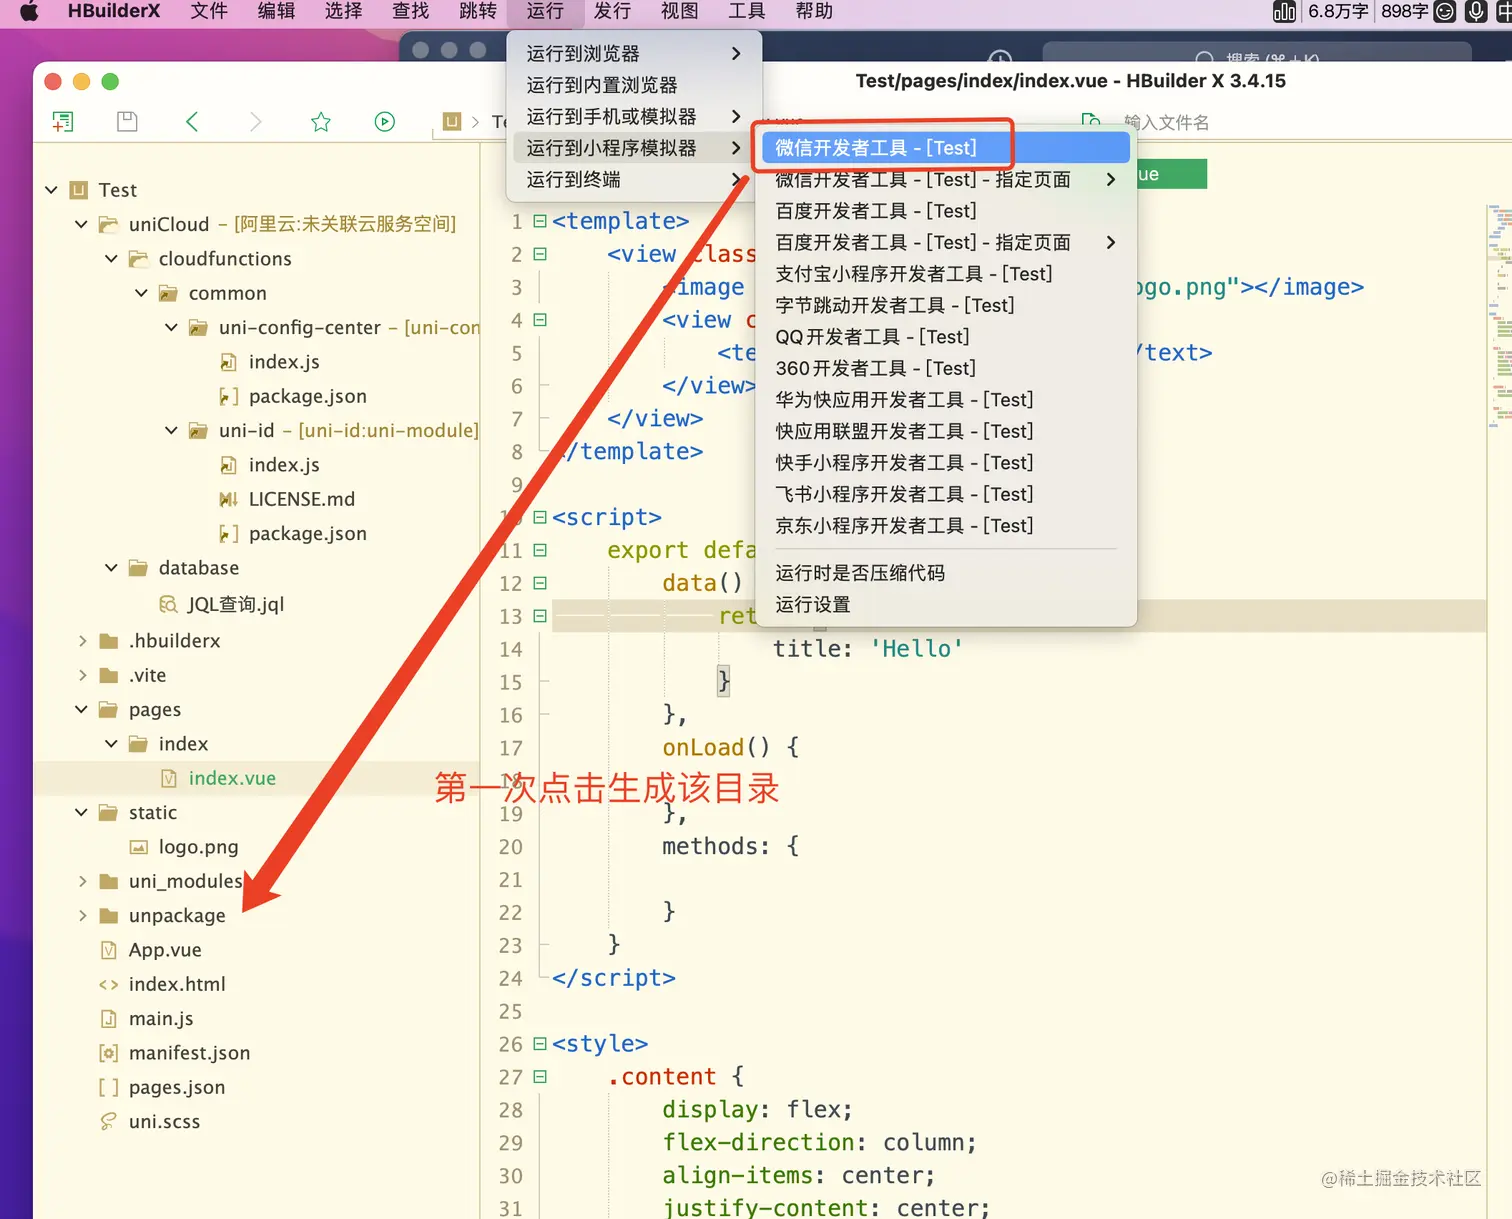The height and width of the screenshot is (1219, 1512).
Task: Open the 发行 menu
Action: coord(612,12)
